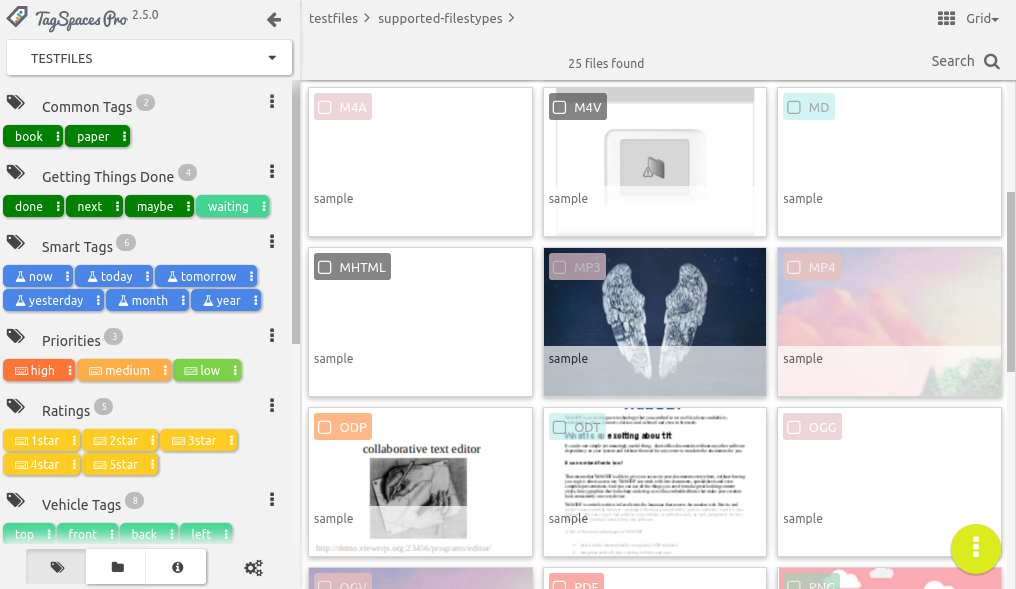The width and height of the screenshot is (1016, 589).
Task: Select the M4V file checkbox
Action: point(560,108)
